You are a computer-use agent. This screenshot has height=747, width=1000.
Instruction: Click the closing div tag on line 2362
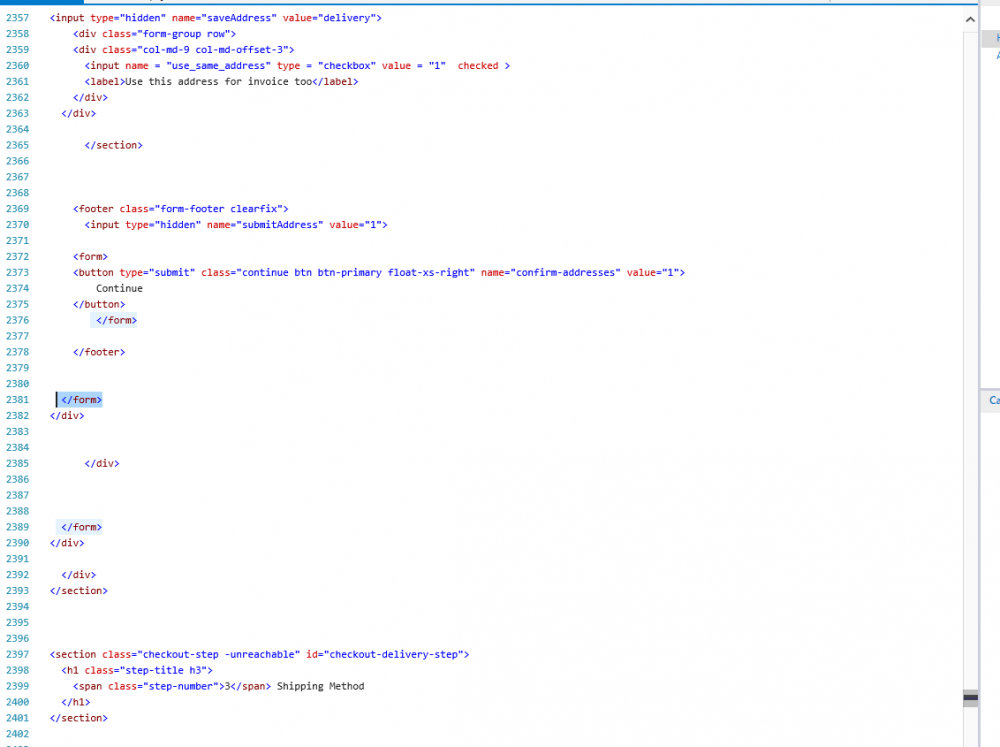[91, 98]
